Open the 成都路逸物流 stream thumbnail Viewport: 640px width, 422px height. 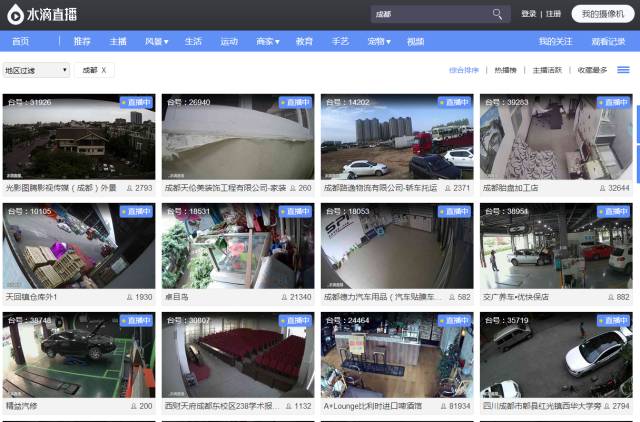click(397, 136)
